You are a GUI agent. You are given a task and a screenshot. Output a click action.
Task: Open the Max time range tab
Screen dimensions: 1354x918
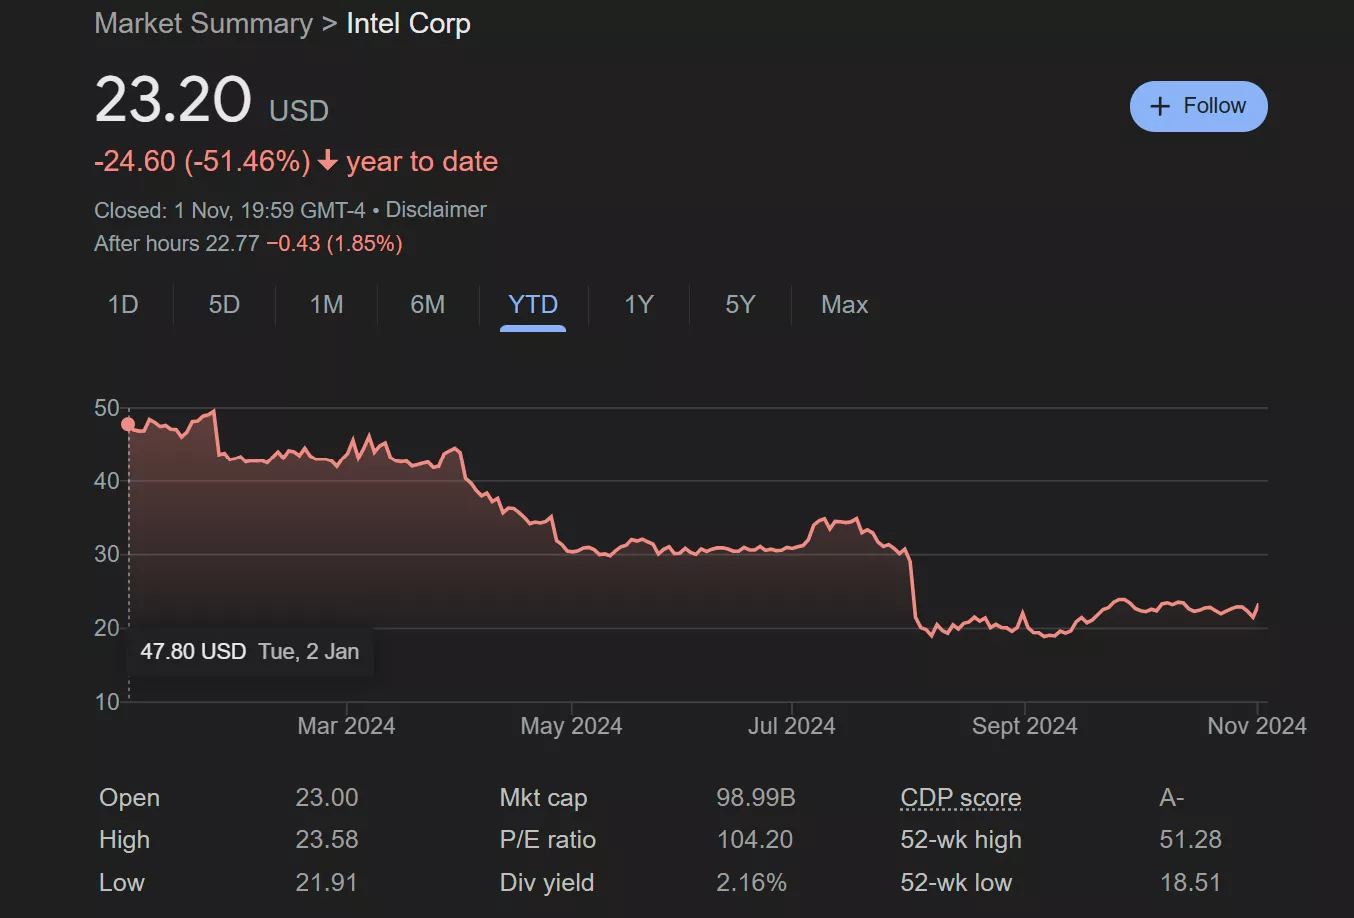tap(844, 305)
